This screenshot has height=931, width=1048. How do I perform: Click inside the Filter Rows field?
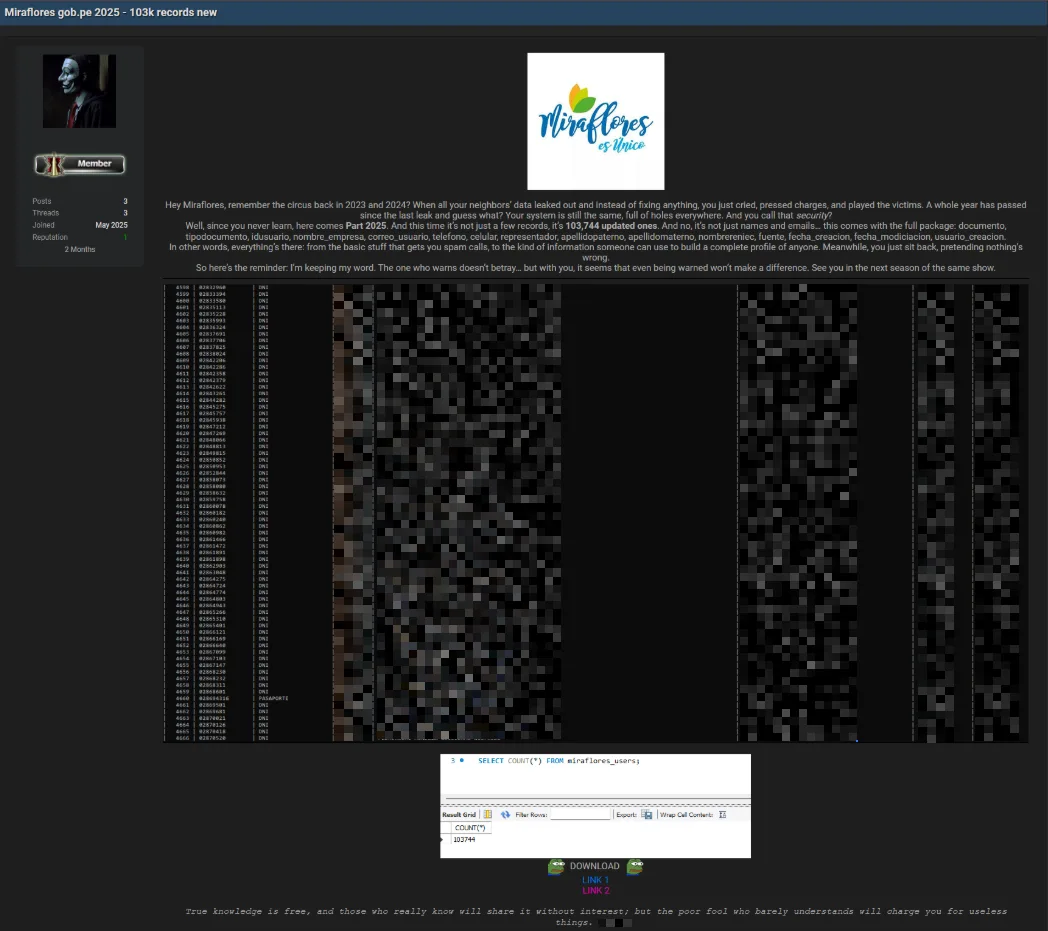(x=579, y=815)
